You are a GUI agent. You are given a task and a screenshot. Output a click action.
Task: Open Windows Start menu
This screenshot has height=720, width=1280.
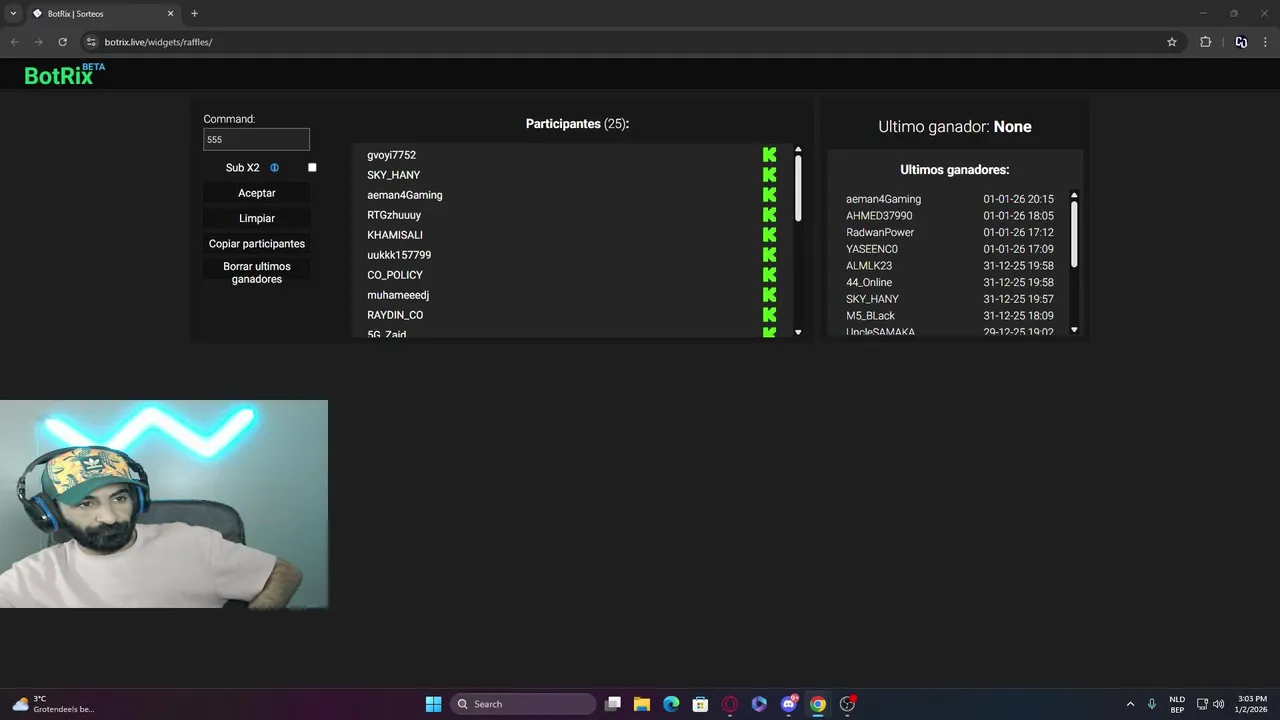point(433,704)
